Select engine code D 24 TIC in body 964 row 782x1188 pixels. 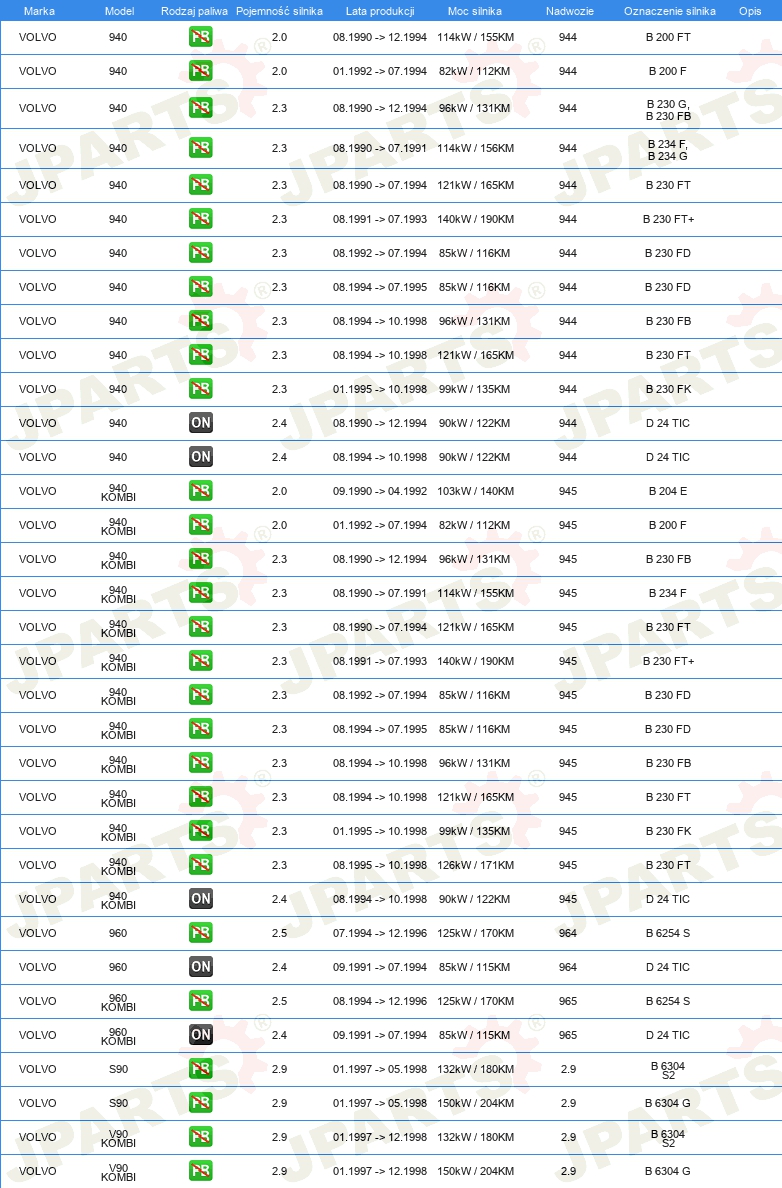[x=668, y=967]
